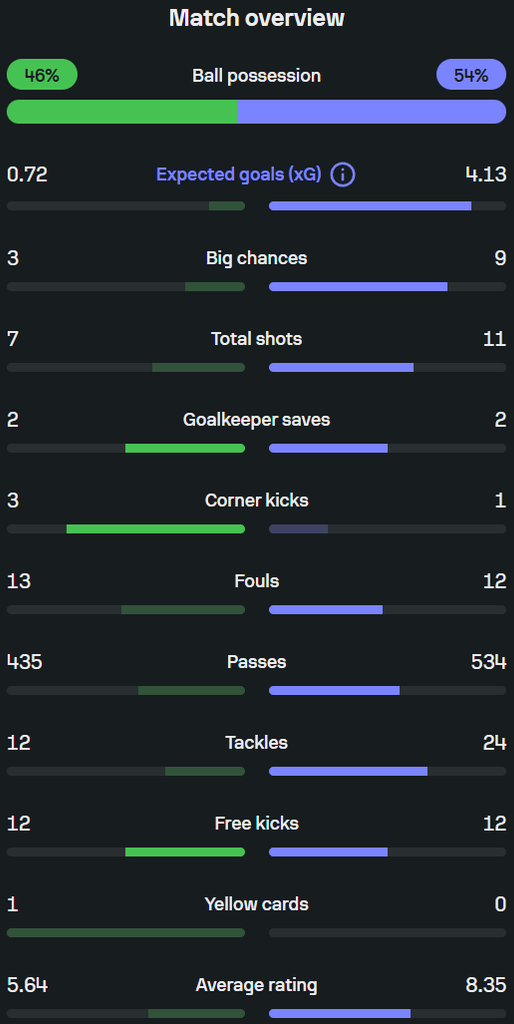Click the Ball possession label
Image resolution: width=514 pixels, height=1024 pixels.
[x=257, y=76]
